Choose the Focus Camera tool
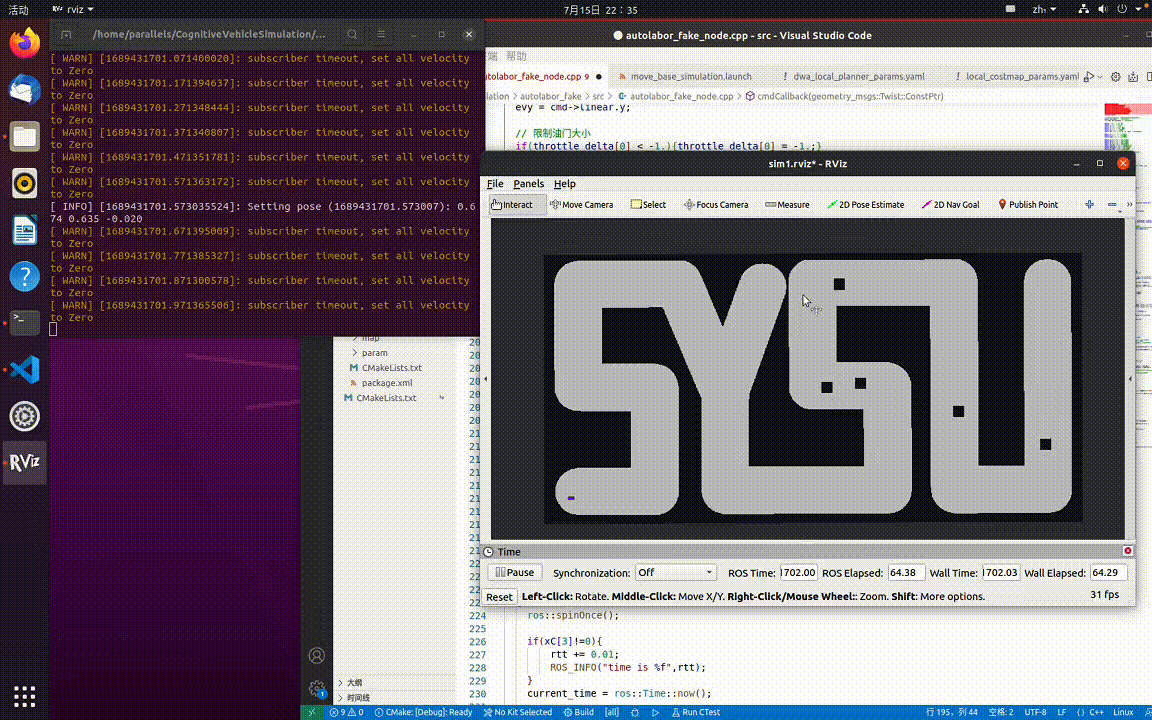Screen dimensions: 1152x720 click(x=716, y=205)
